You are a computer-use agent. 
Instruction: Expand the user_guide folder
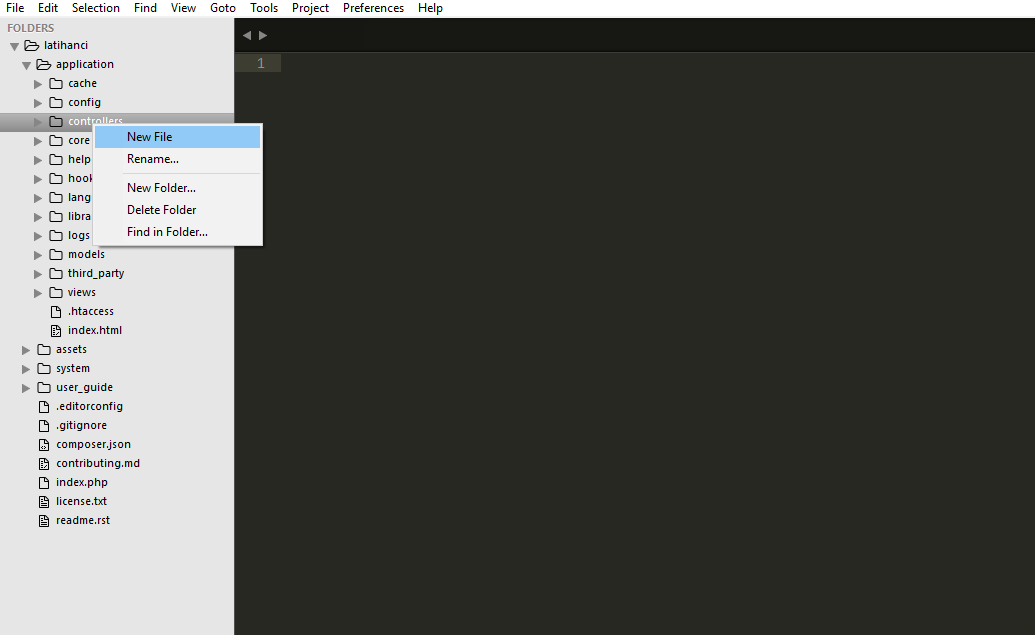[25, 387]
